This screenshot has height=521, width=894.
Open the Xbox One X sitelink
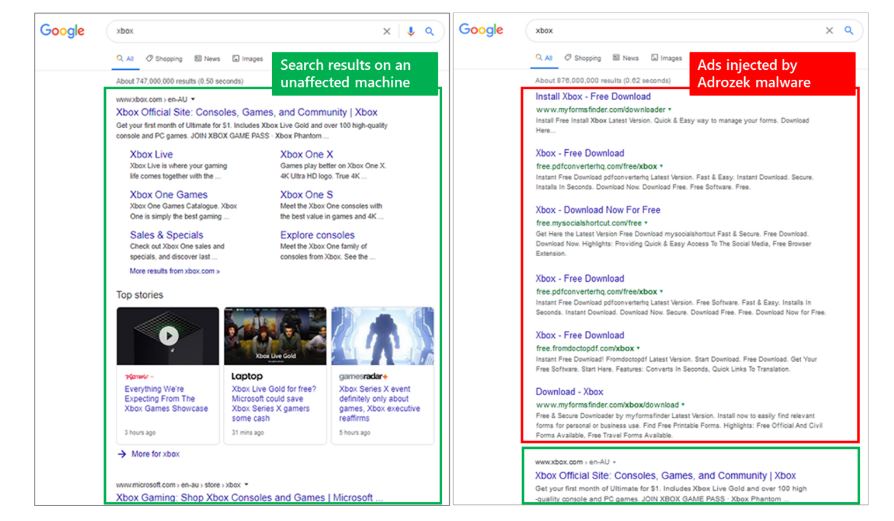pos(306,155)
